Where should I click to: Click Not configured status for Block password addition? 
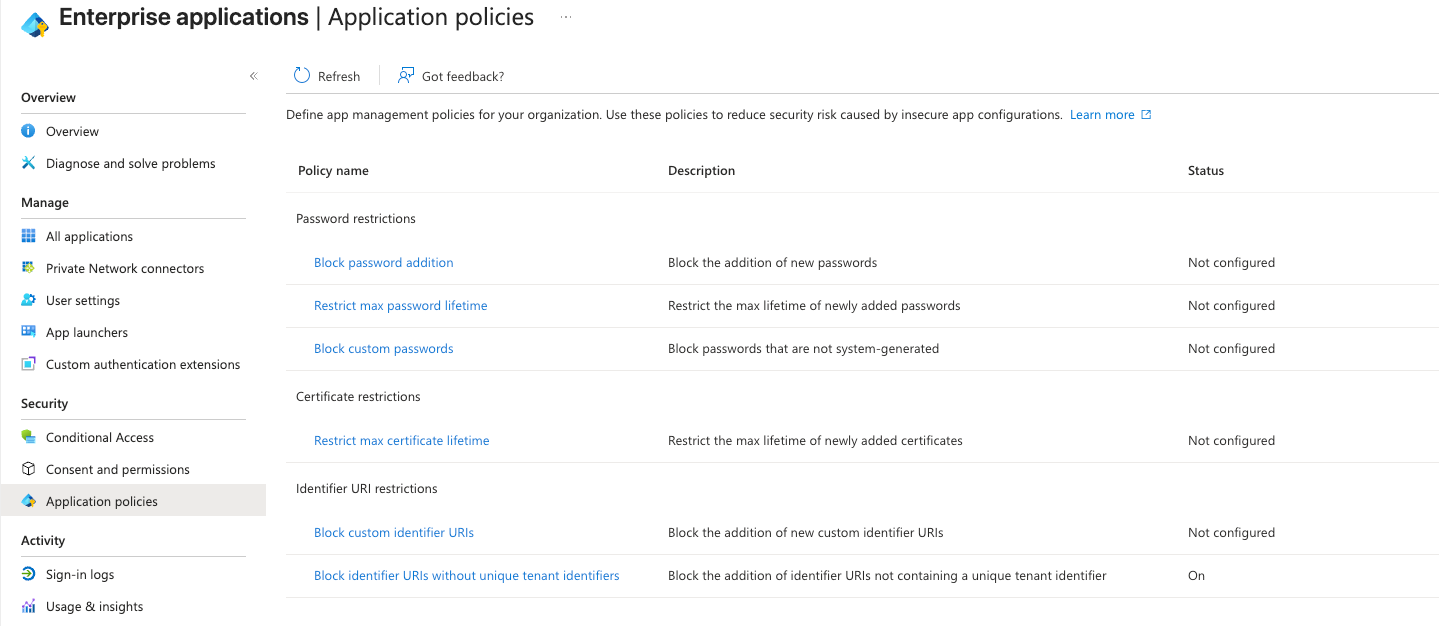tap(1231, 263)
